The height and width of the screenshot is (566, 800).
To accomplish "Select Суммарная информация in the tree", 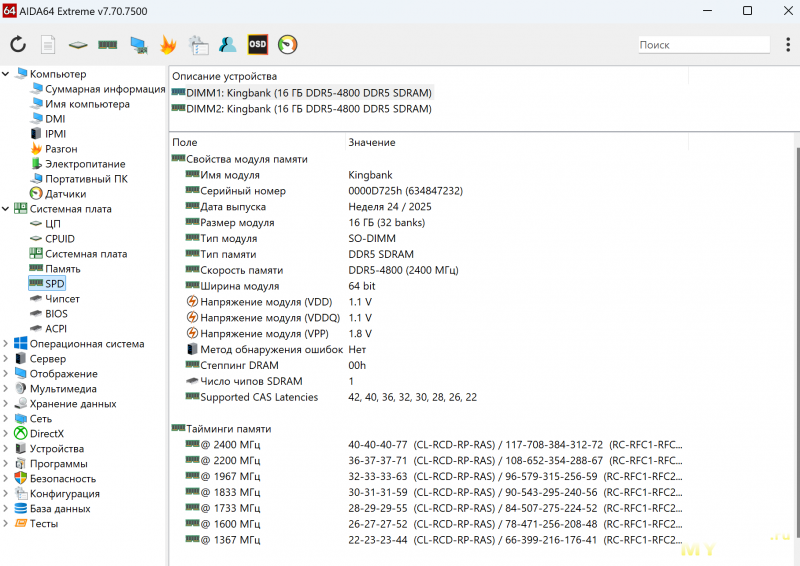I will pos(105,89).
